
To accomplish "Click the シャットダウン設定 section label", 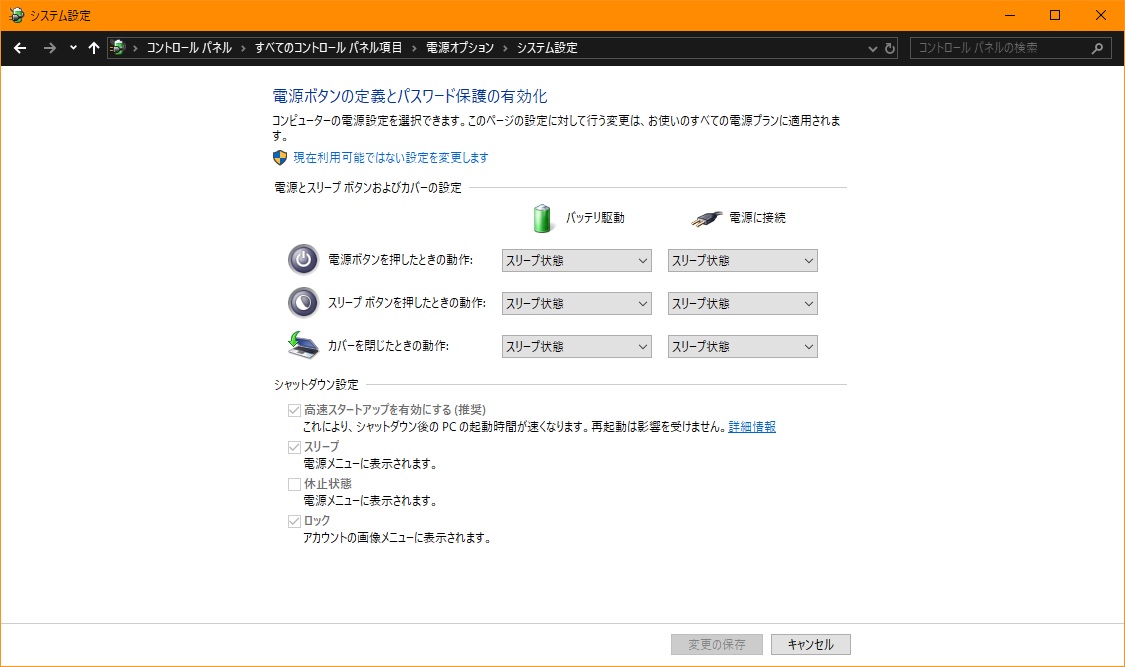I will 316,384.
